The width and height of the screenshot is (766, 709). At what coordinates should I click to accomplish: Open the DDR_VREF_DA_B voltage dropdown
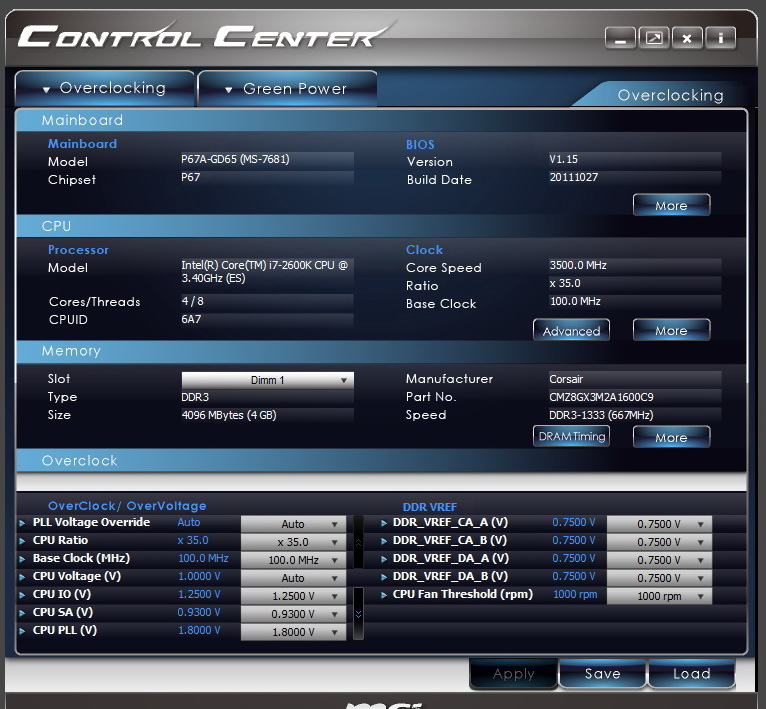(x=659, y=579)
